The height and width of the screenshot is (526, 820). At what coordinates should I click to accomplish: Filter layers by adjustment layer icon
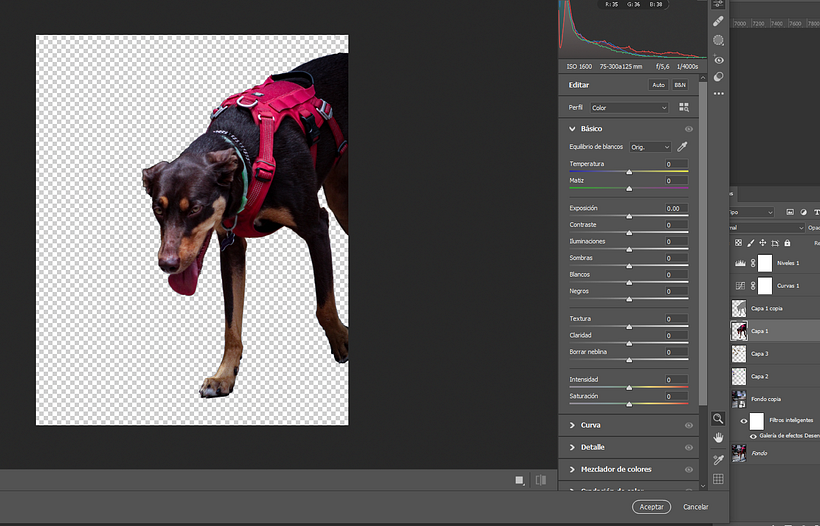click(803, 212)
